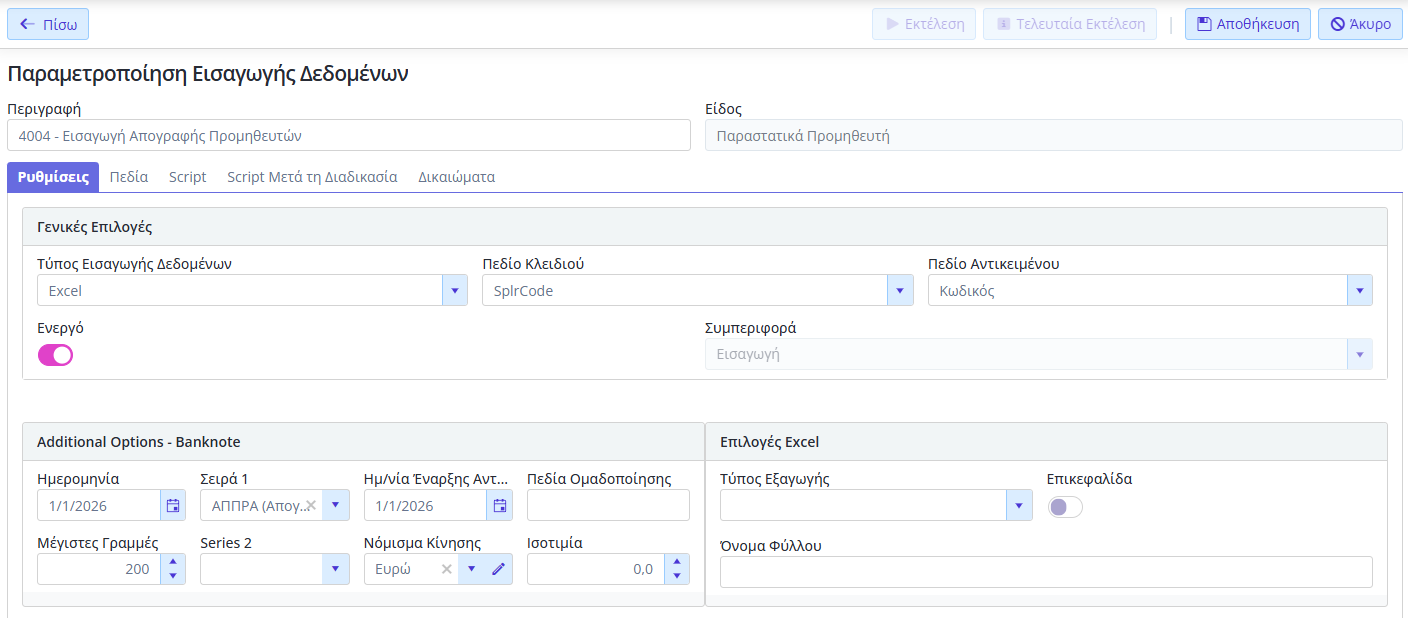Toggle the Ενεργό switch off
The image size is (1408, 618).
pos(55,355)
